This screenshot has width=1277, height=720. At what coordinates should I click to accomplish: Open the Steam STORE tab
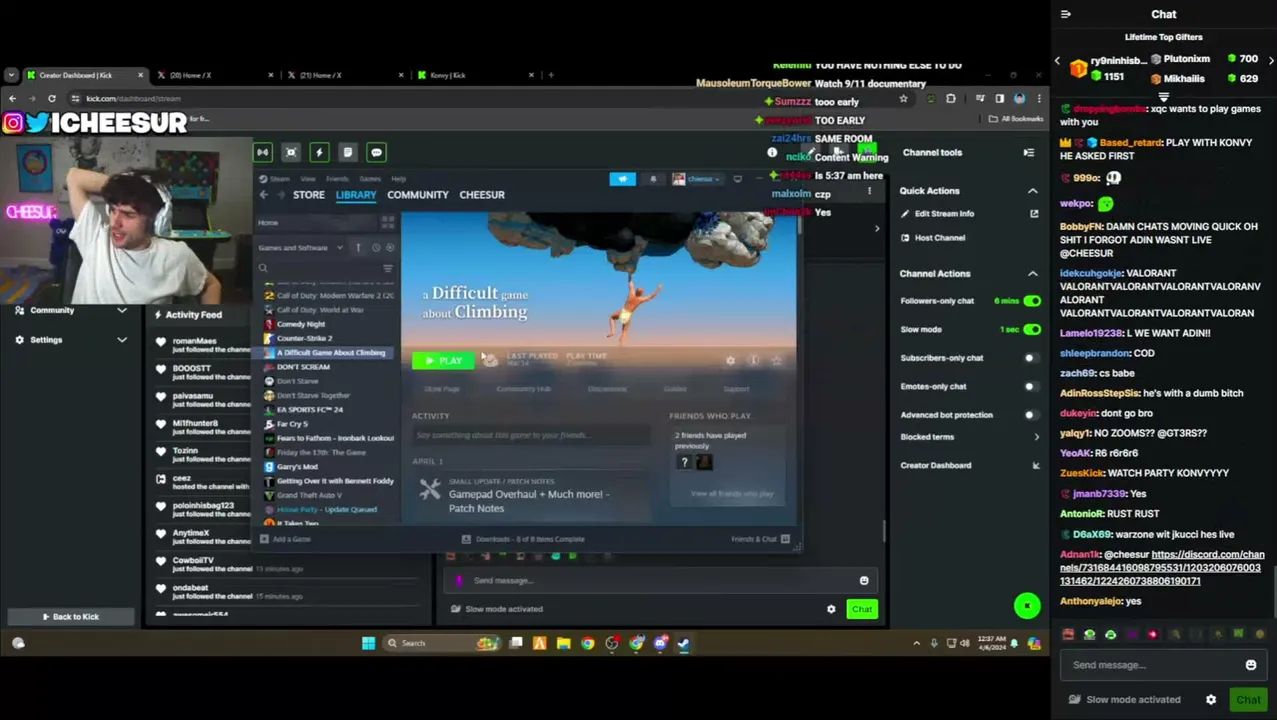309,195
